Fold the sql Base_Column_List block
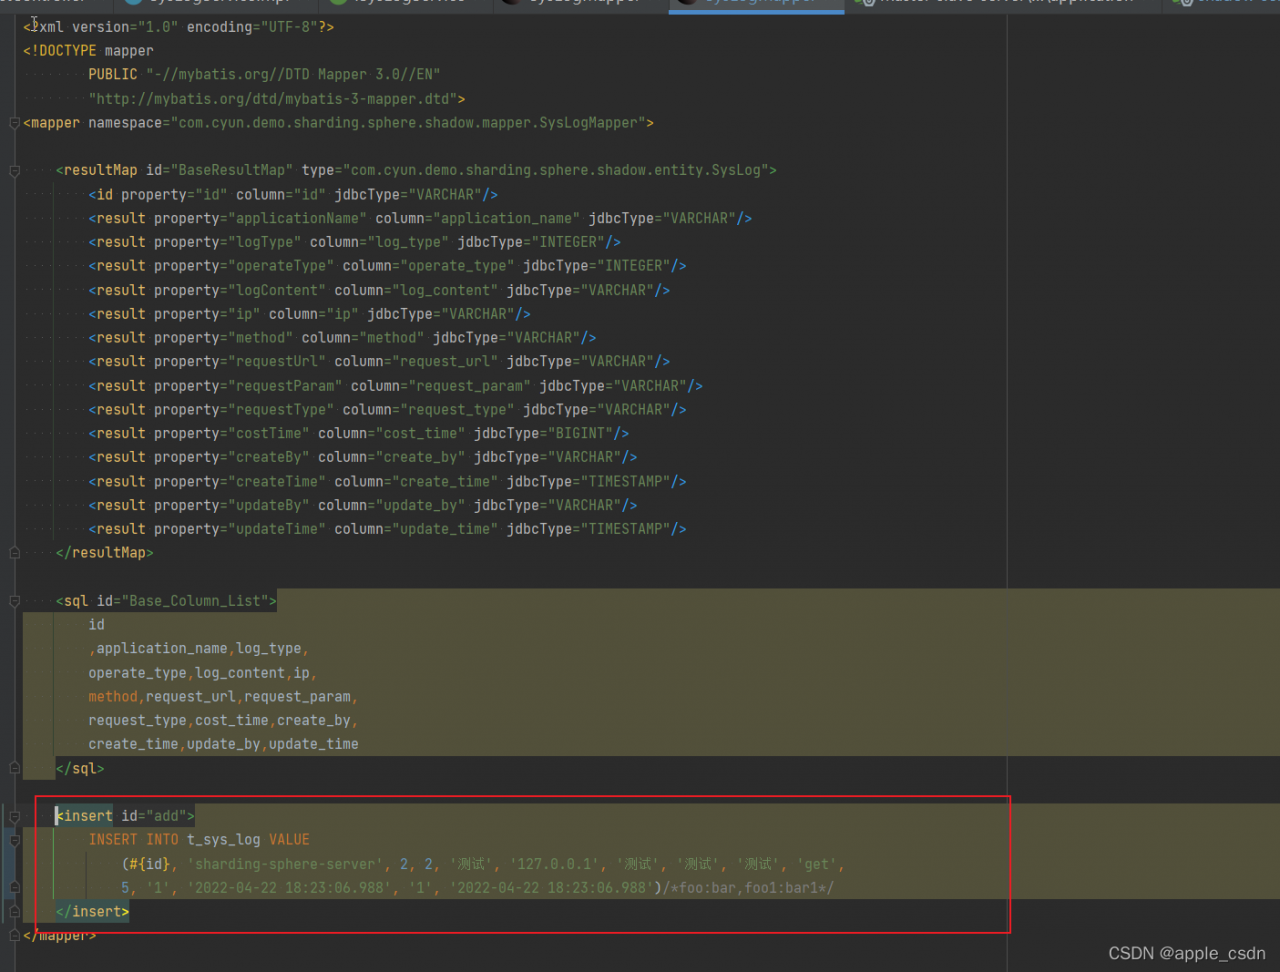Viewport: 1280px width, 972px height. pyautogui.click(x=14, y=601)
